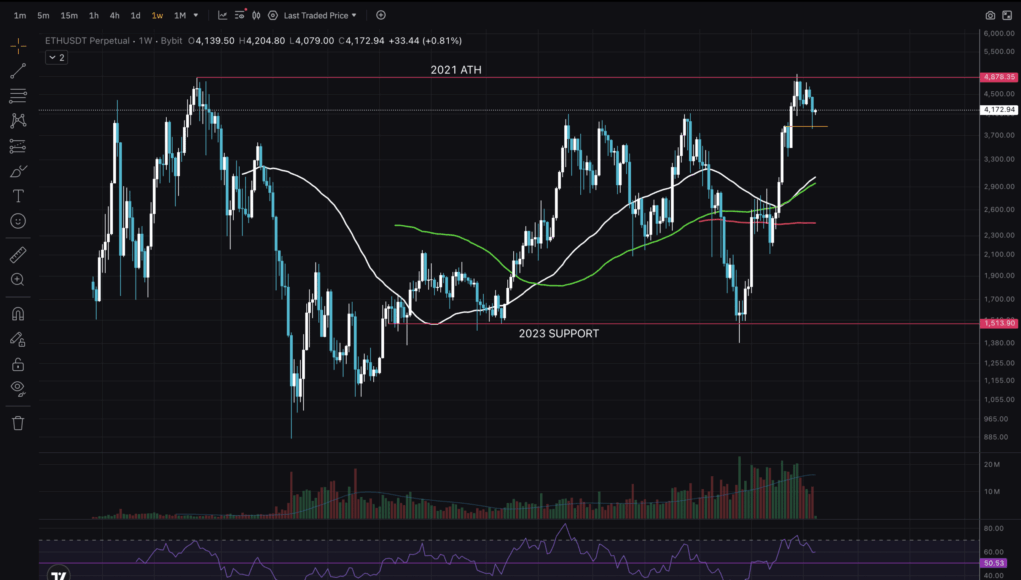
Task: Open the Last Traded Price dropdown
Action: [x=320, y=16]
